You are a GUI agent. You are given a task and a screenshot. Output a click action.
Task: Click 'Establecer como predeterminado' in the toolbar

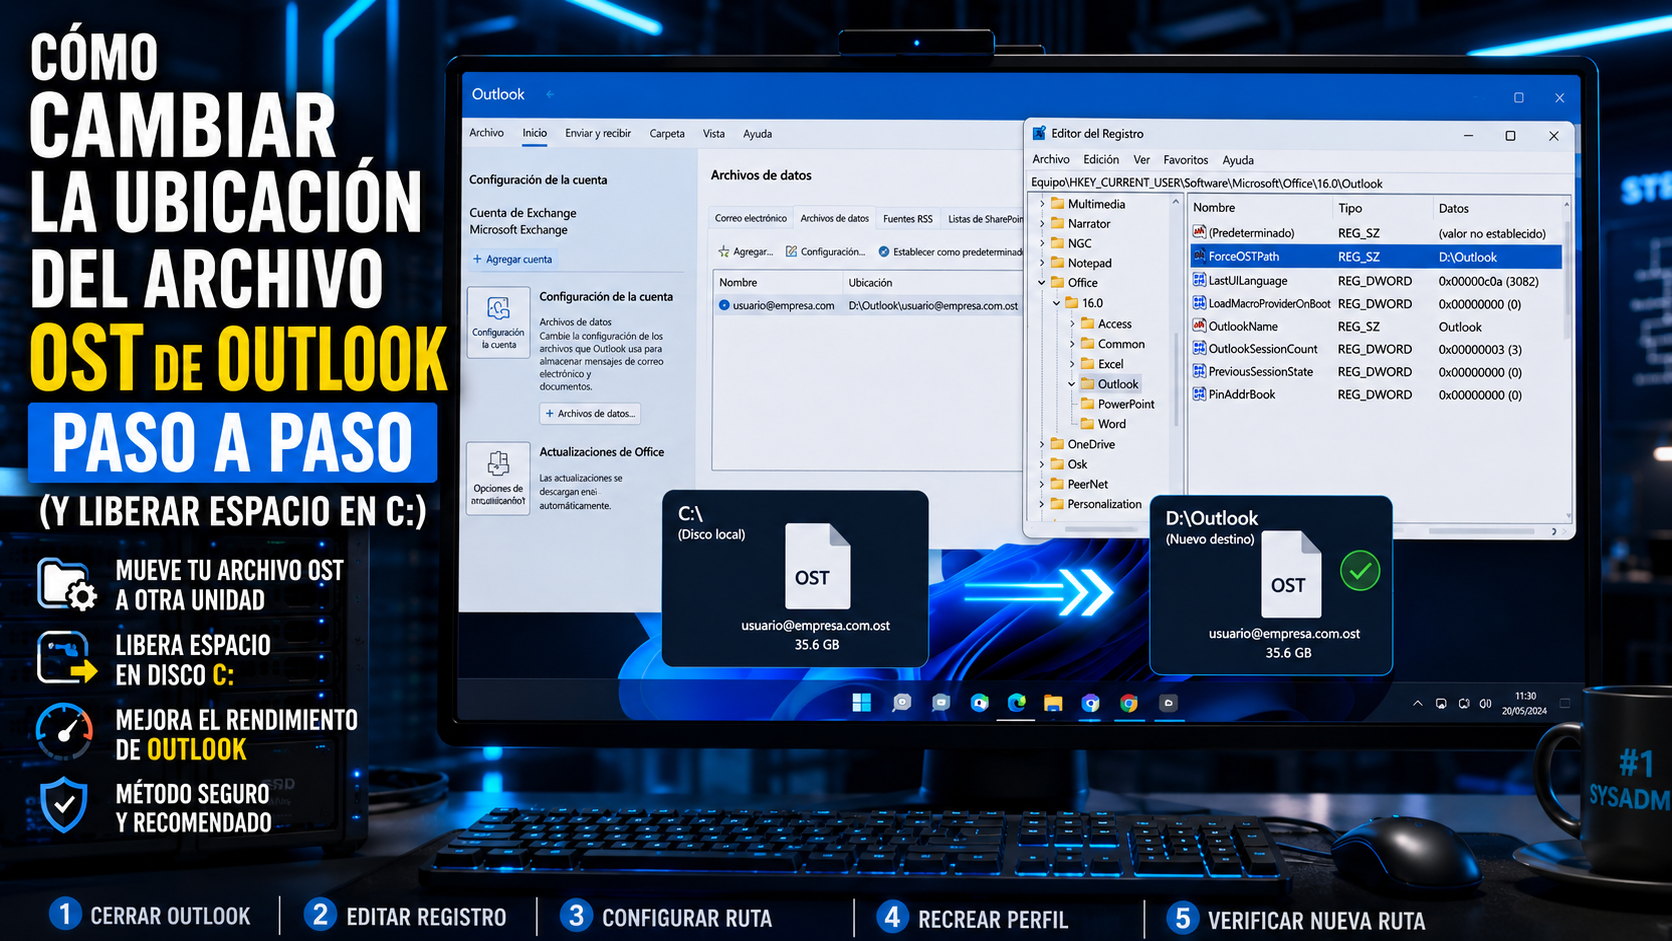(951, 252)
